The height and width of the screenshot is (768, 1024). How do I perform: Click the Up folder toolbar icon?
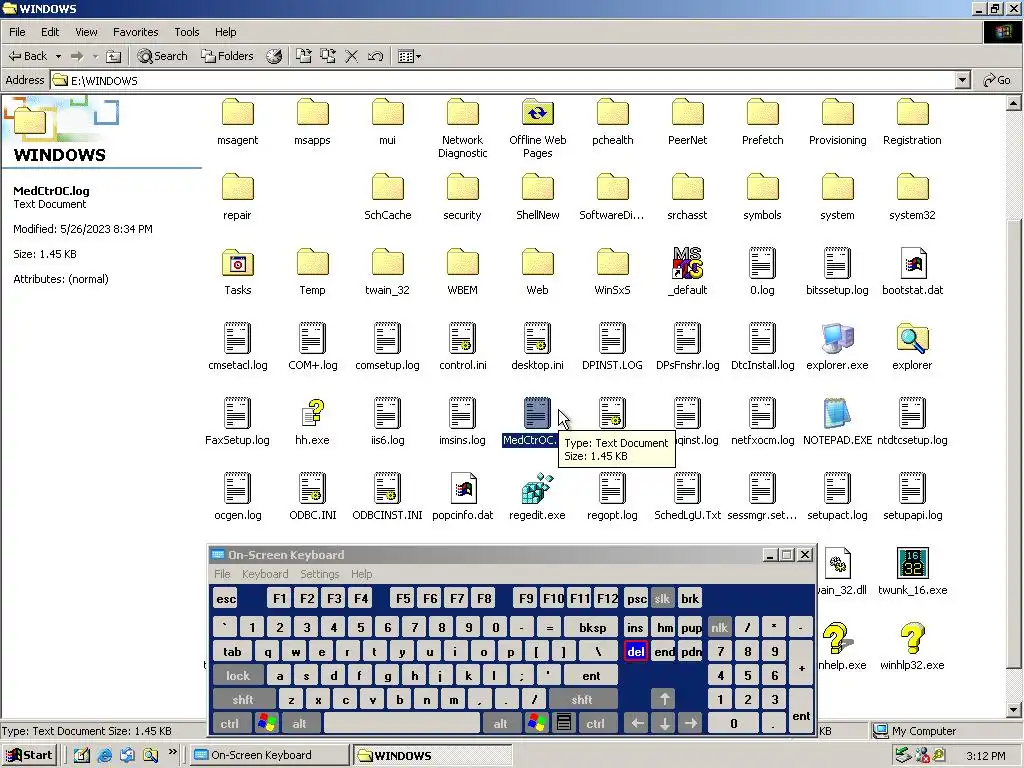click(114, 56)
